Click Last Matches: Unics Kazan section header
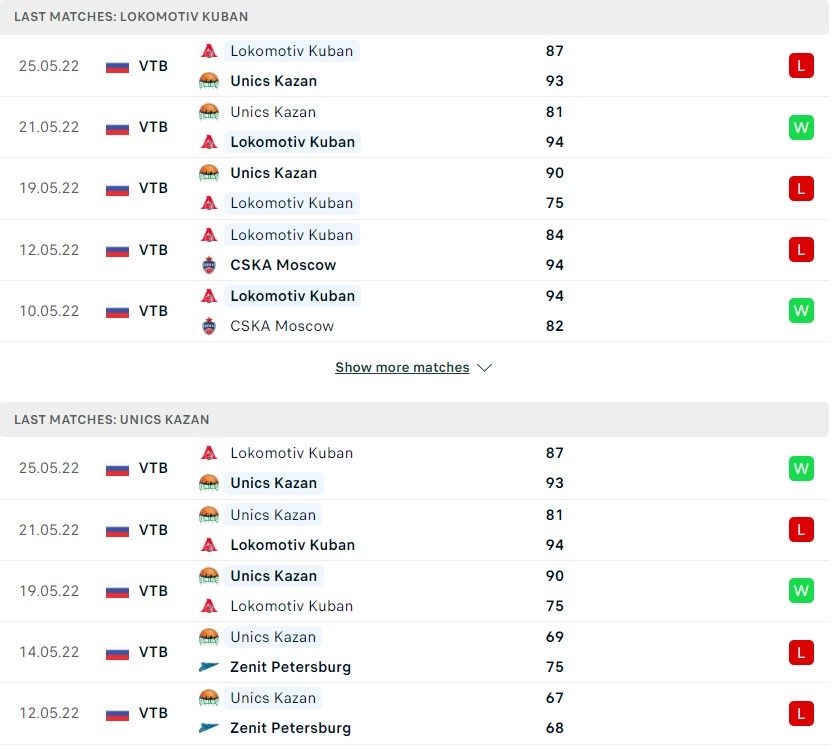835x751 pixels. pos(112,419)
